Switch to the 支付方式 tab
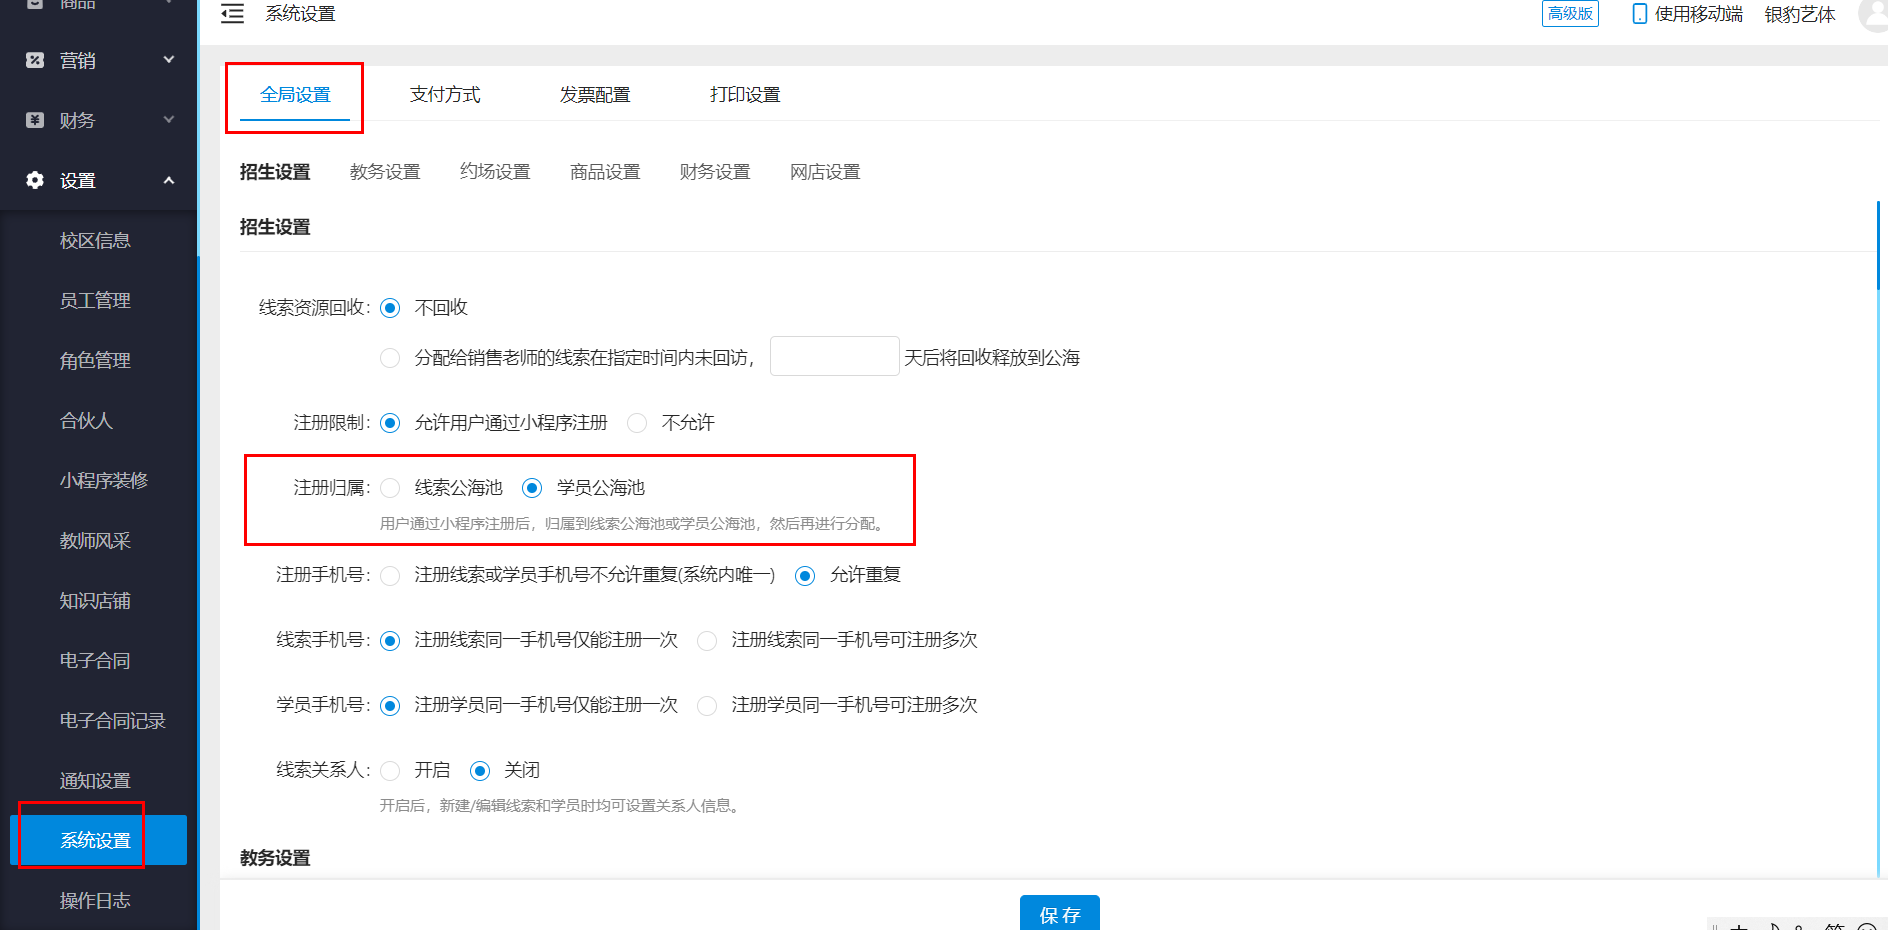Viewport: 1888px width, 930px height. coord(445,94)
